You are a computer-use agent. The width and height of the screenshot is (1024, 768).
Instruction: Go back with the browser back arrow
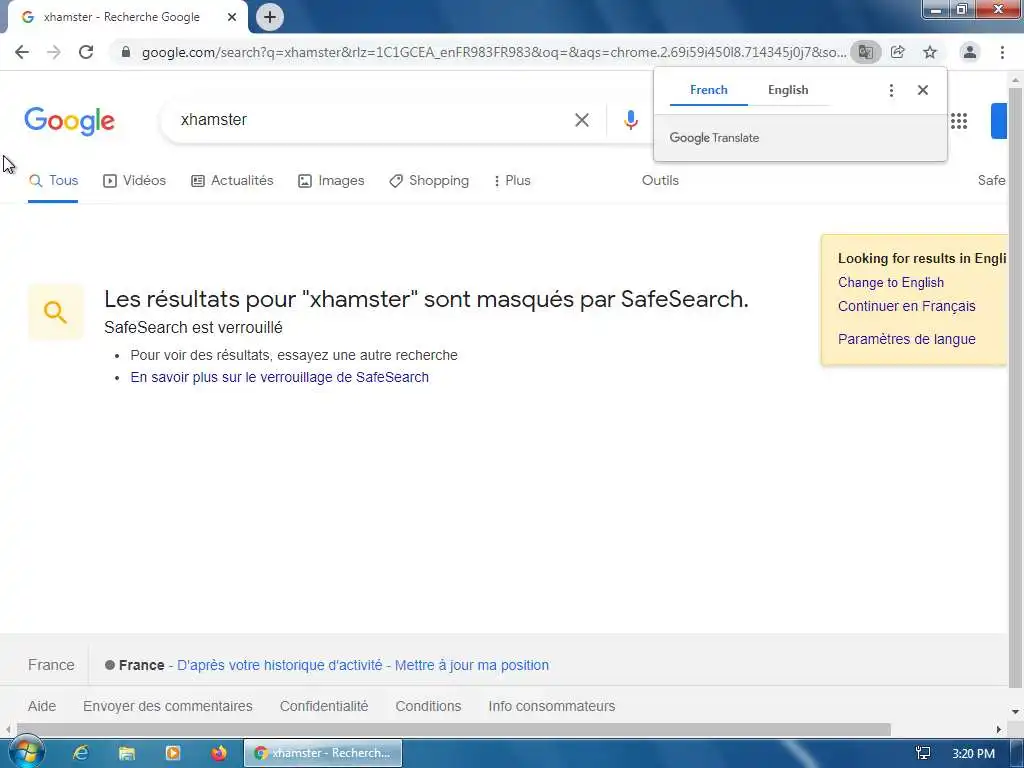coord(22,52)
